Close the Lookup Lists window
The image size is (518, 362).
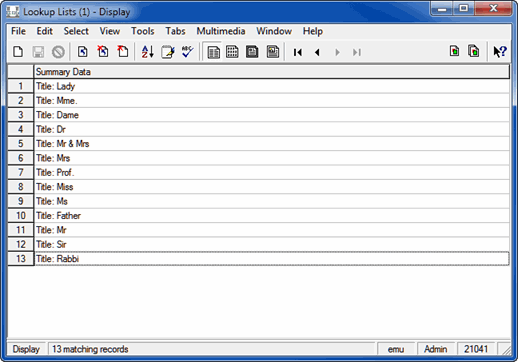[x=493, y=9]
